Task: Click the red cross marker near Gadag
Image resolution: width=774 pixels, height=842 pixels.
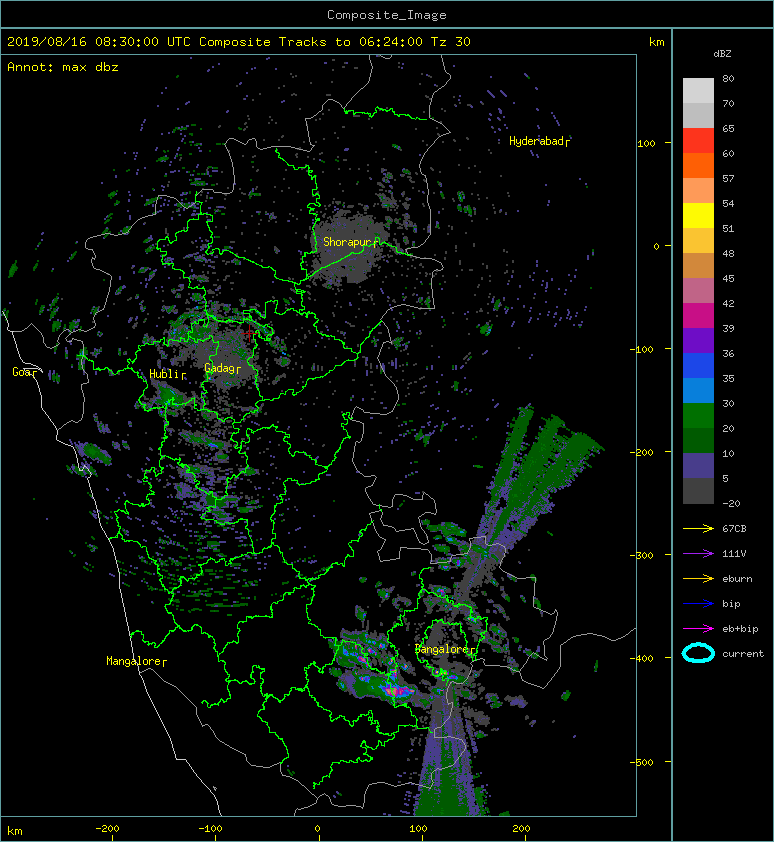Action: [249, 333]
